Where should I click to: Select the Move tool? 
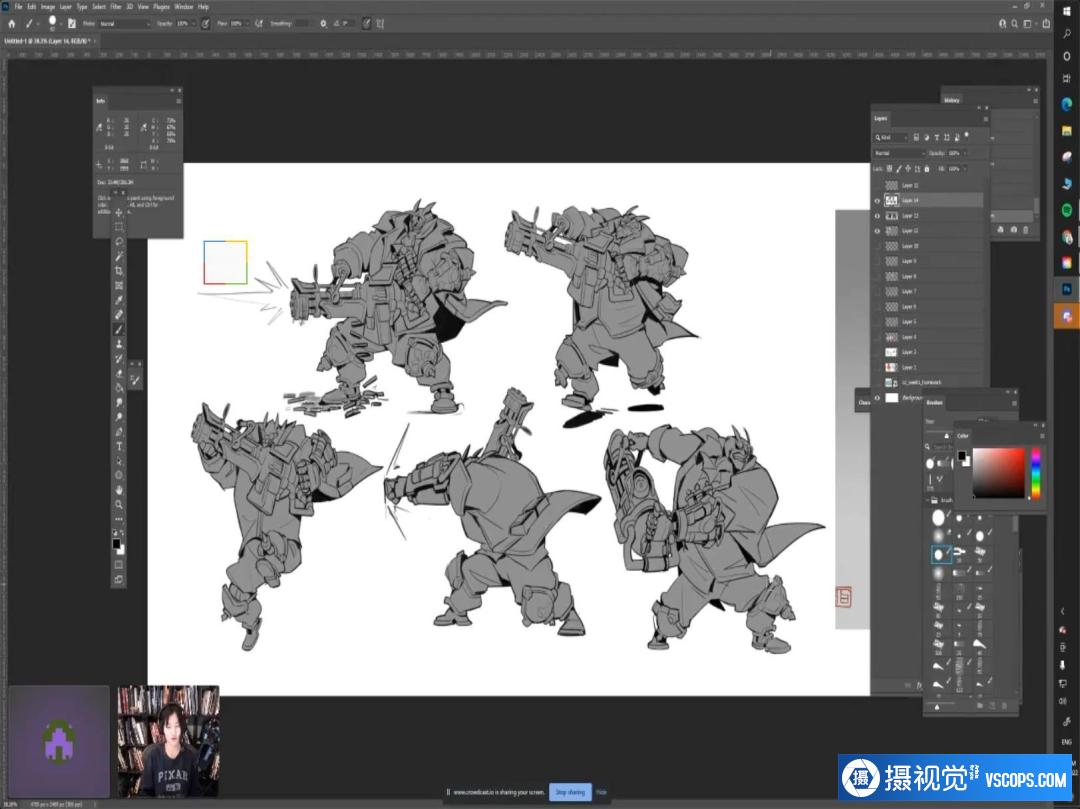(x=118, y=213)
